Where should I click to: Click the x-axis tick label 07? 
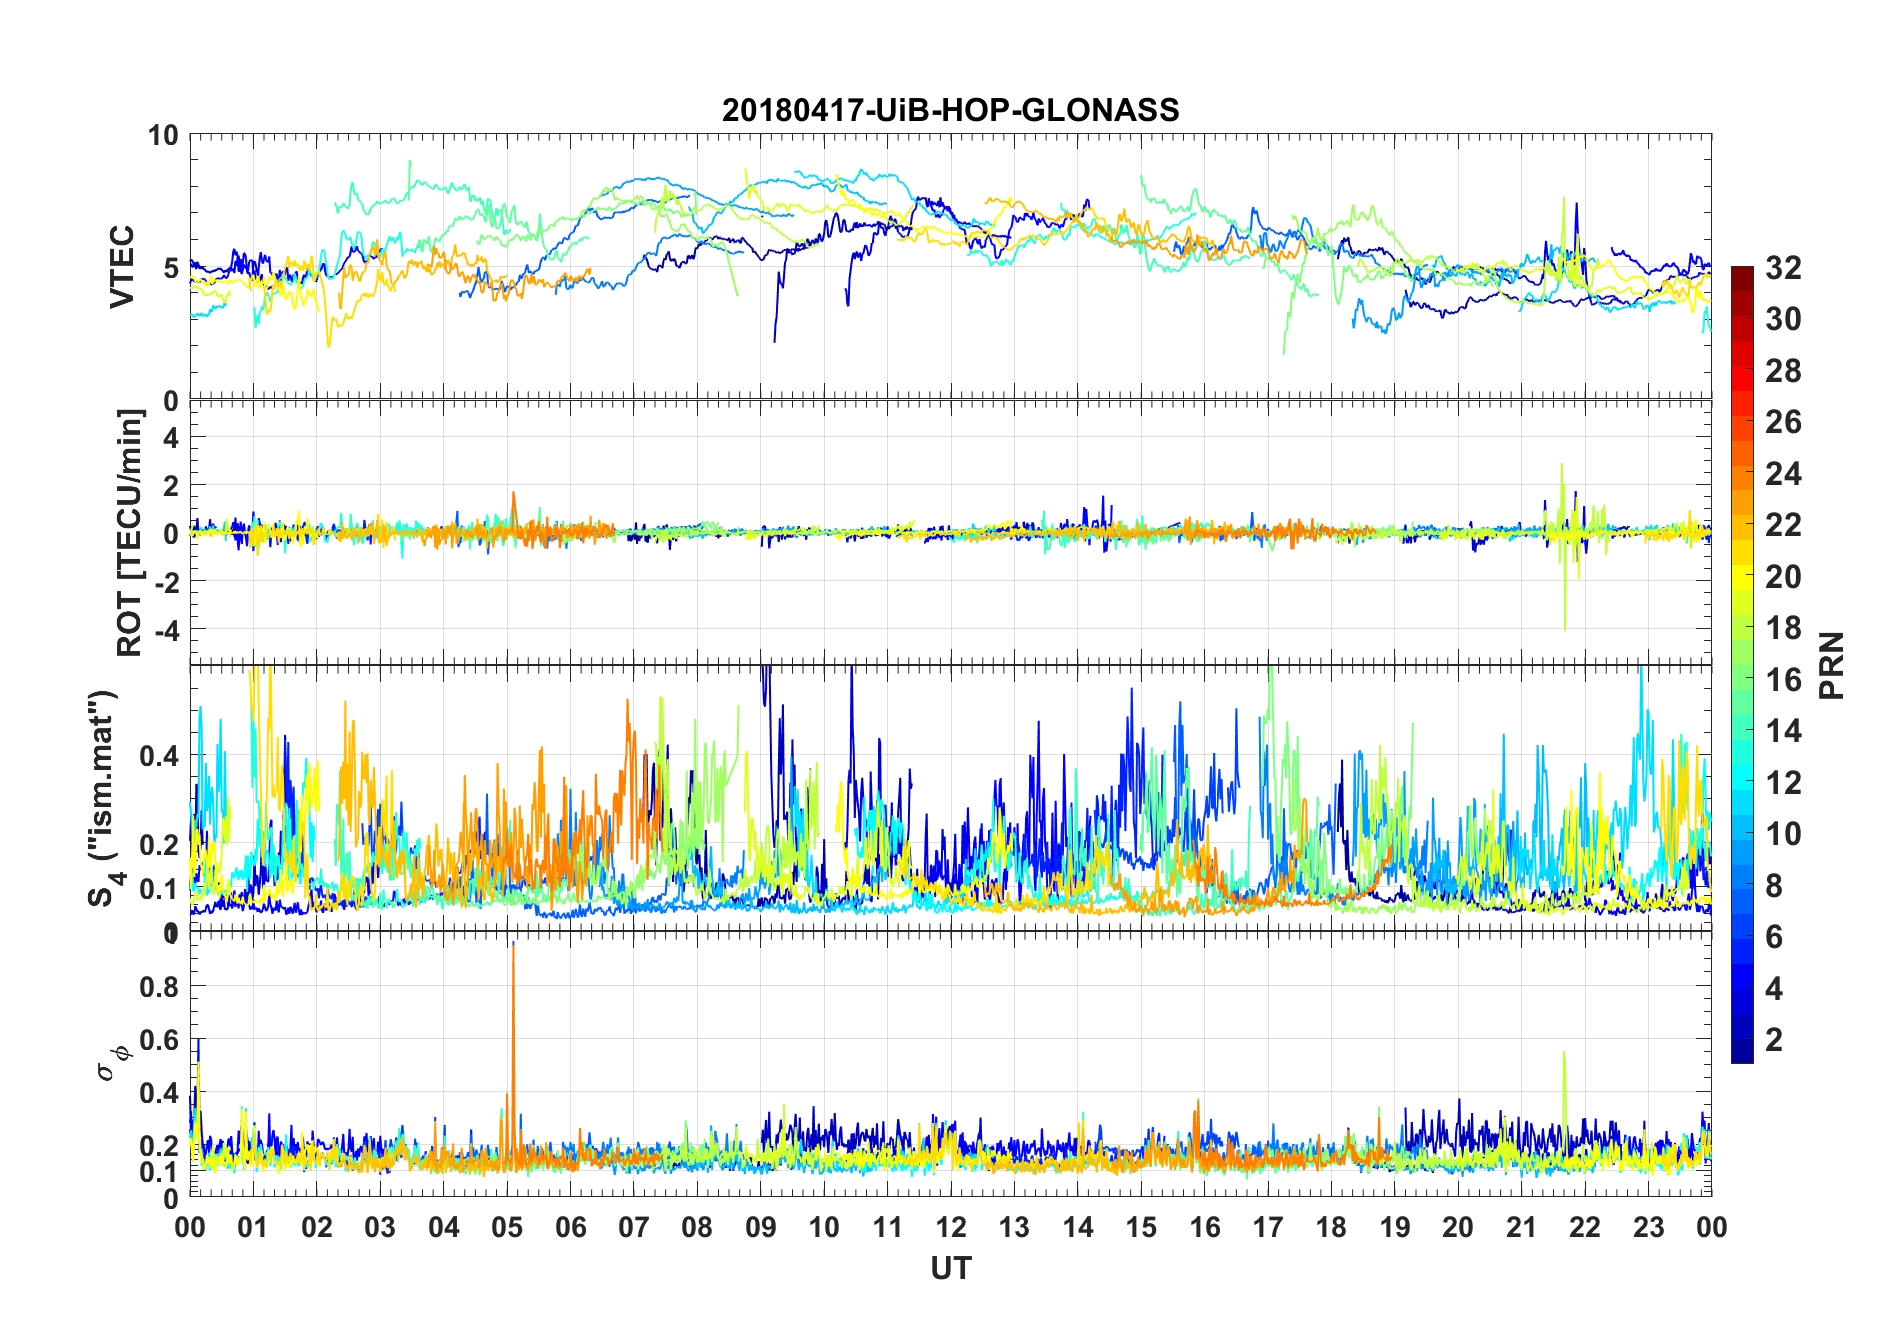coord(634,1227)
